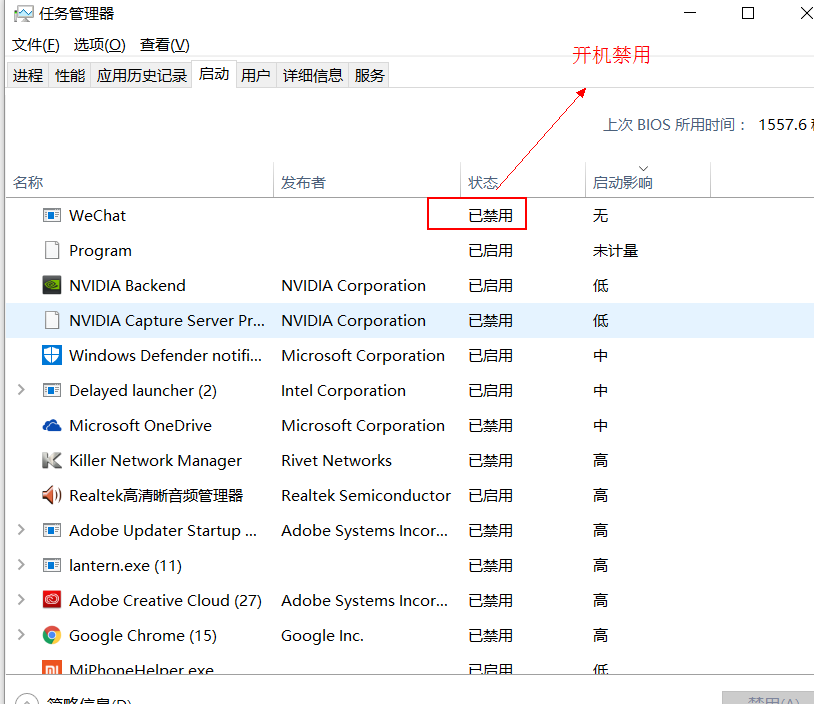Click Microsoft OneDrive's 中 impact cell
This screenshot has width=814, height=704.
click(600, 426)
